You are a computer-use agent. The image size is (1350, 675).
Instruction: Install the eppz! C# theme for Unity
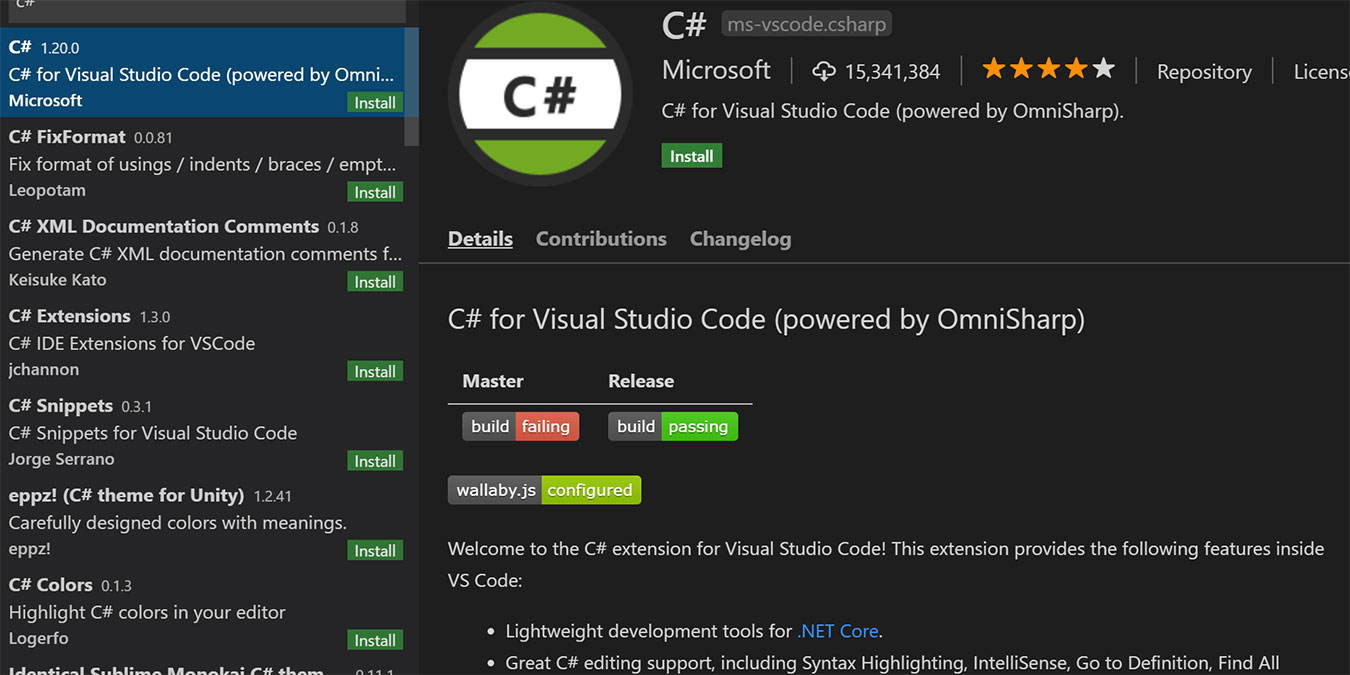(375, 551)
